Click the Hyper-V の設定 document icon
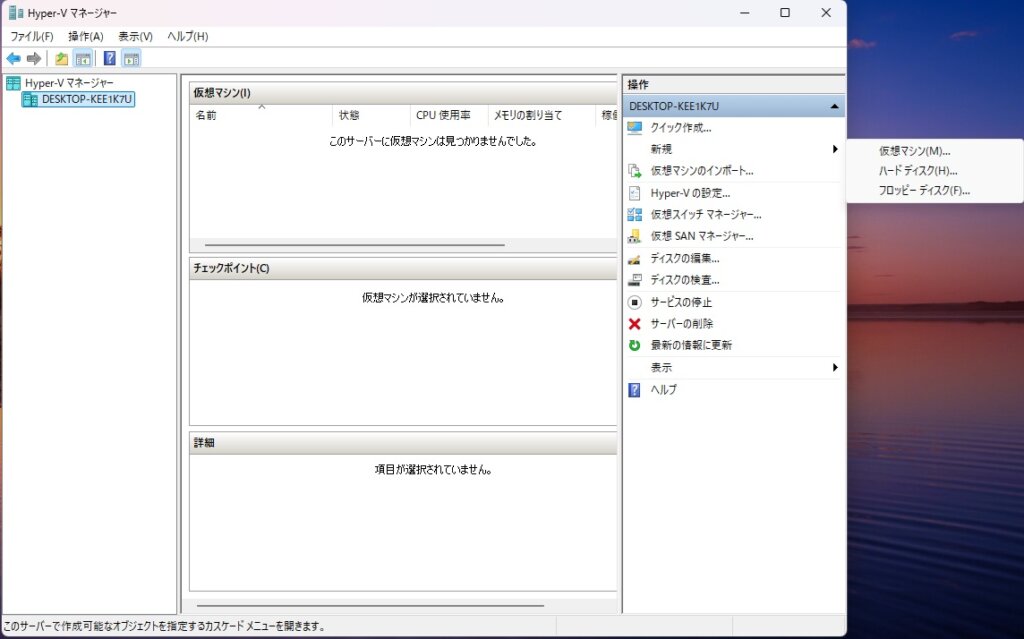 (634, 193)
